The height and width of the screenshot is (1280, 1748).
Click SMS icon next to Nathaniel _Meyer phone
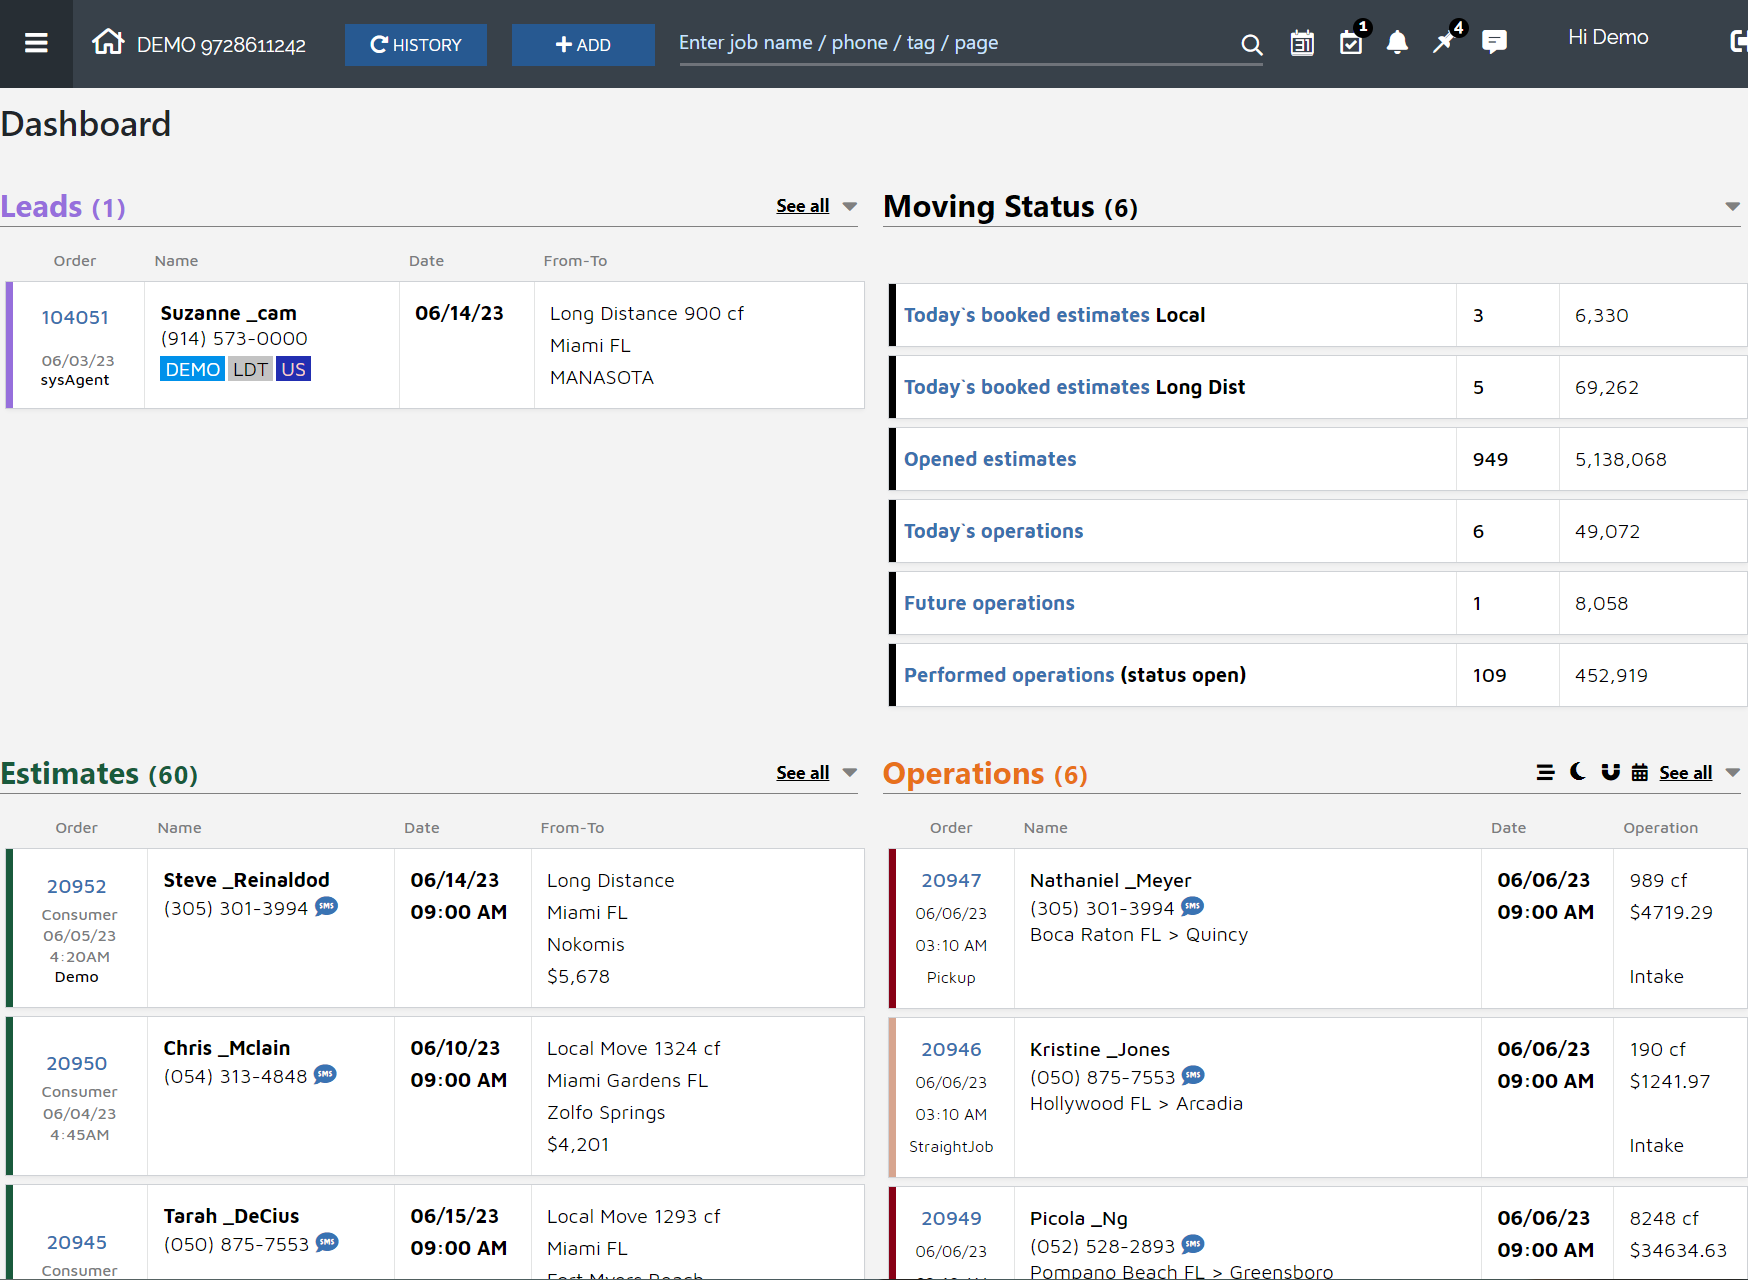click(x=1192, y=906)
